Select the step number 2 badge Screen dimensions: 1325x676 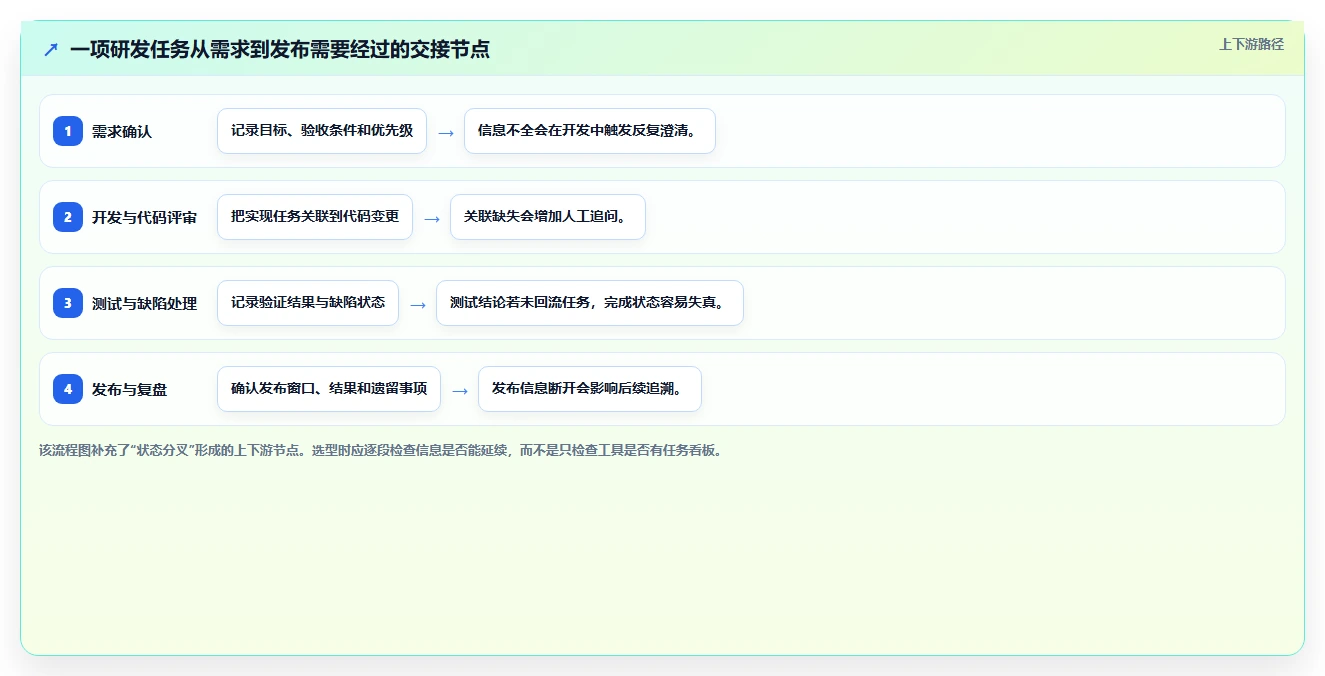tap(68, 217)
